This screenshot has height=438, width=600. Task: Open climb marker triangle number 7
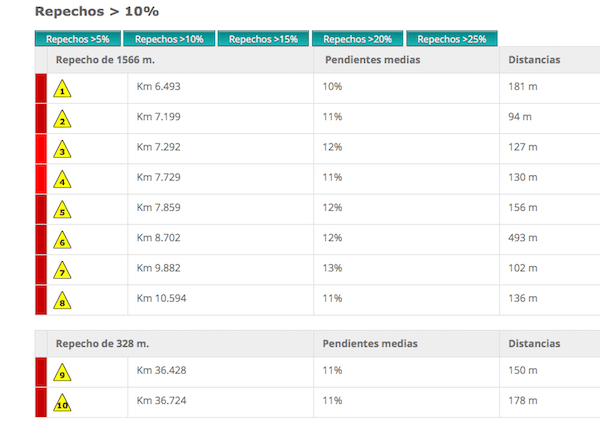(62, 270)
